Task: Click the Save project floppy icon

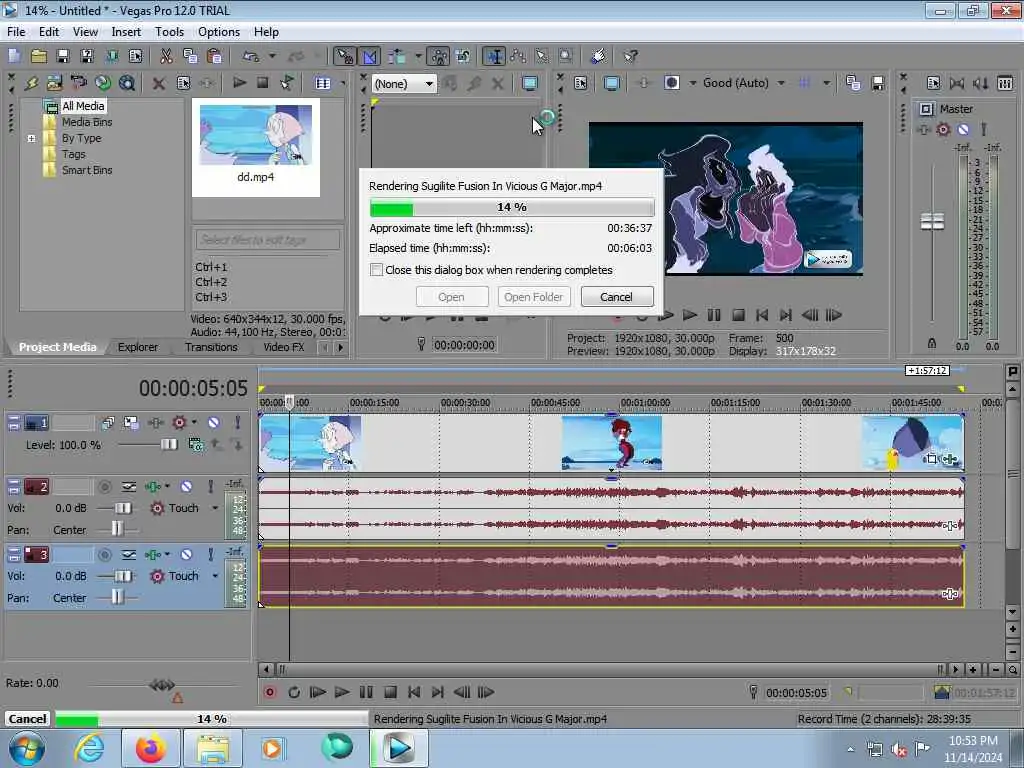Action: coord(63,56)
